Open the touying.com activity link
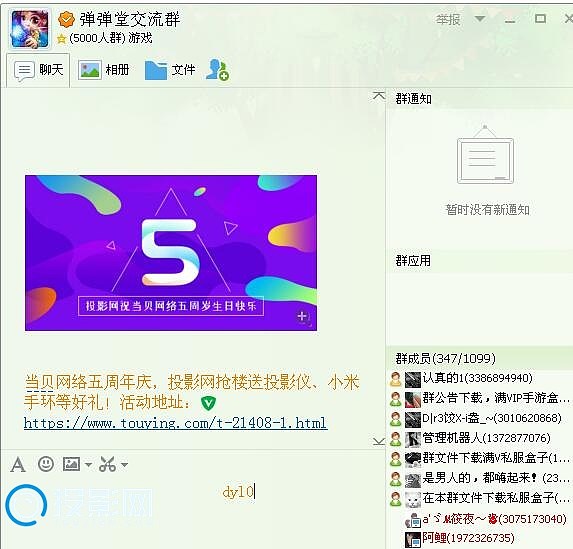Viewport: 573px width, 549px height. click(175, 423)
